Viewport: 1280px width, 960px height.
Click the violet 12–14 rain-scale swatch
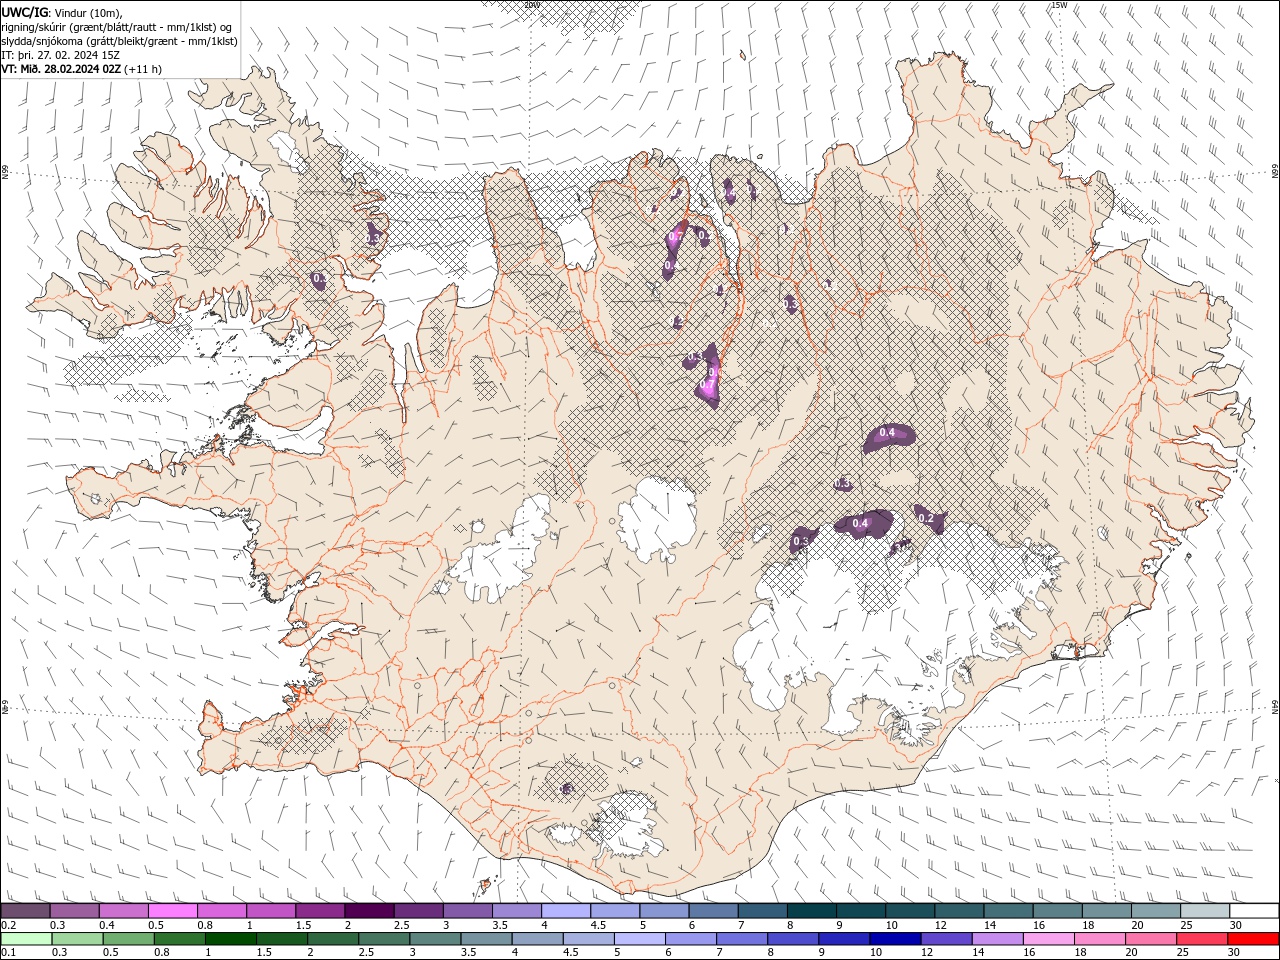click(945, 939)
